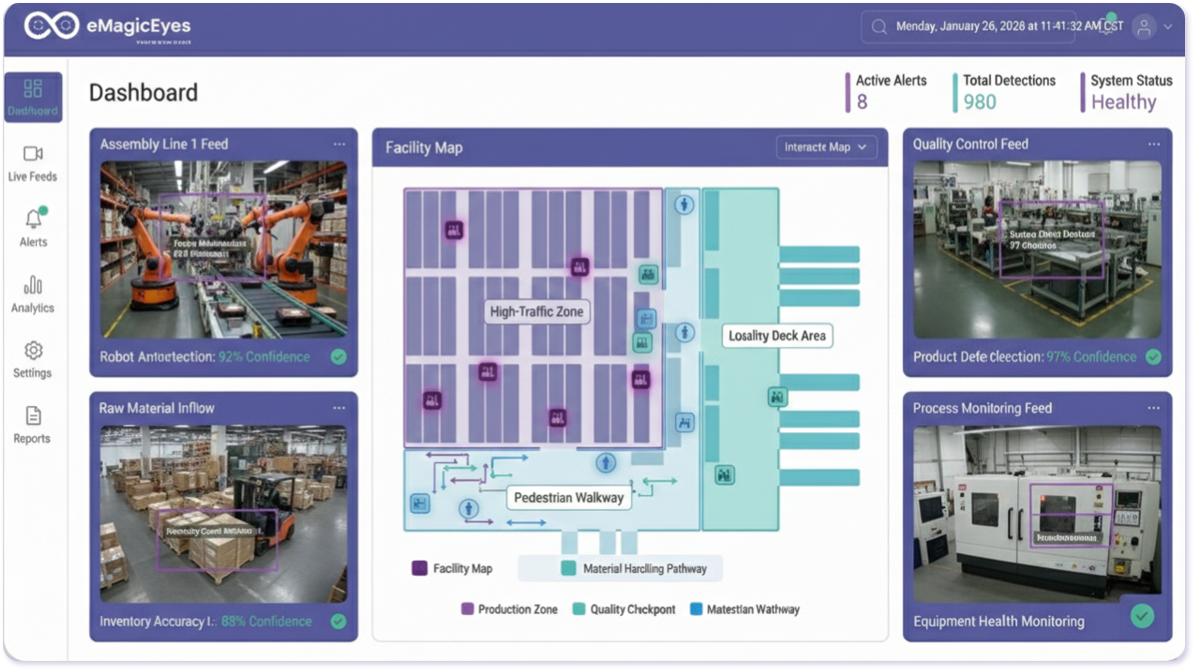Click the High-Traffic Zone label on the map
The height and width of the screenshot is (670, 1194).
pyautogui.click(x=537, y=311)
